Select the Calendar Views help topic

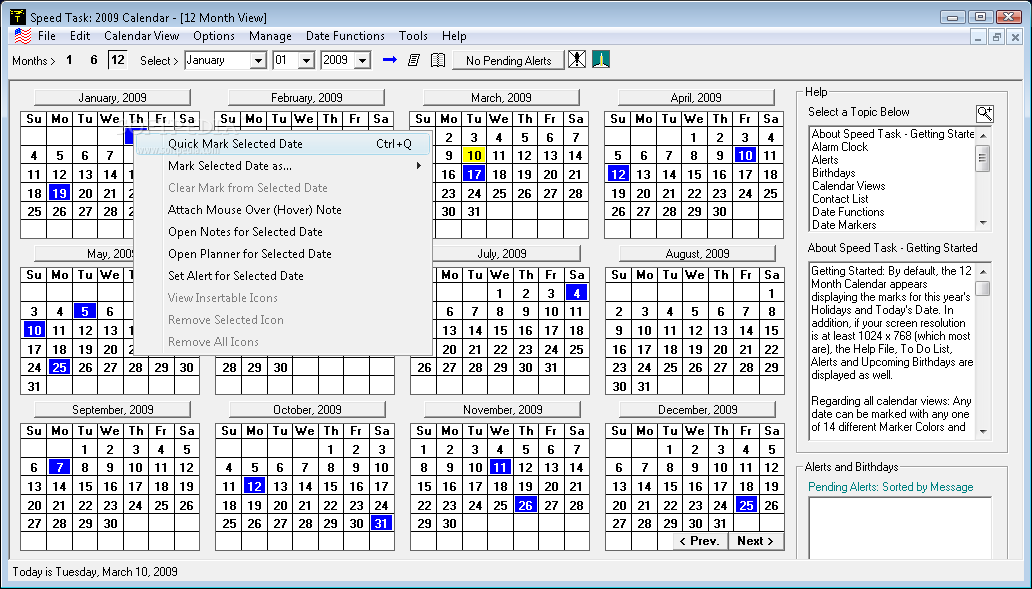click(x=848, y=186)
